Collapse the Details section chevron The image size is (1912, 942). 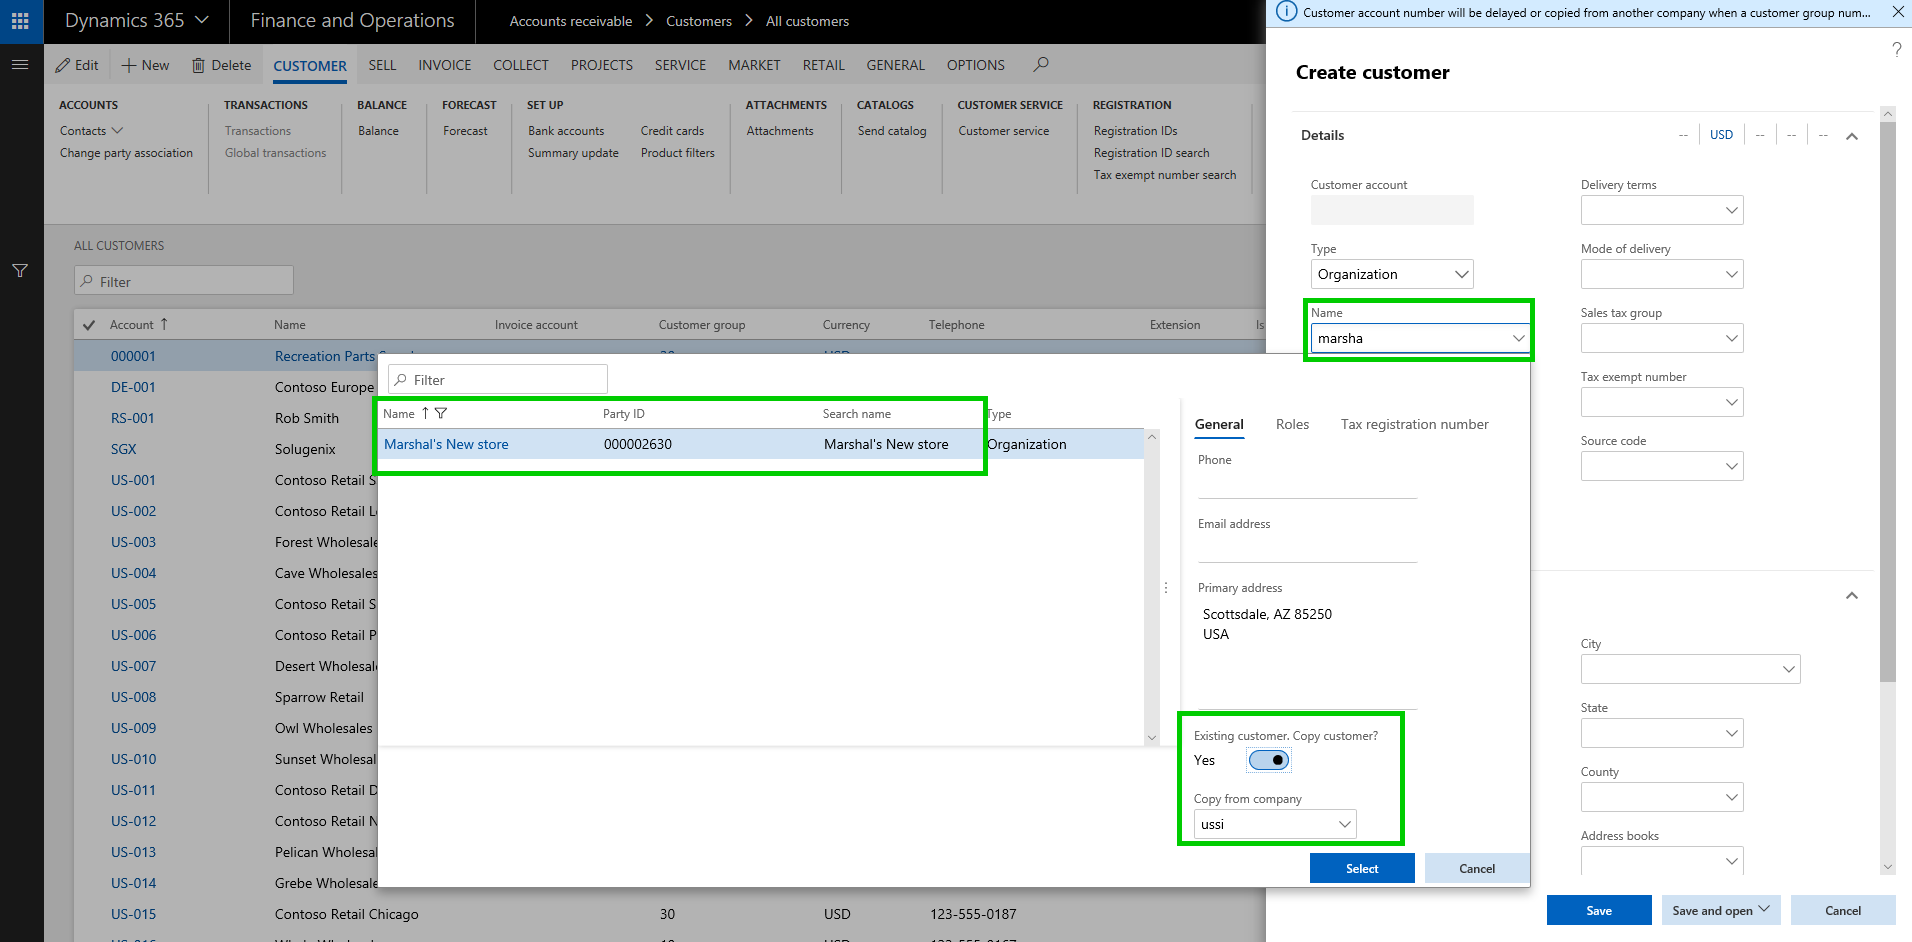1851,136
